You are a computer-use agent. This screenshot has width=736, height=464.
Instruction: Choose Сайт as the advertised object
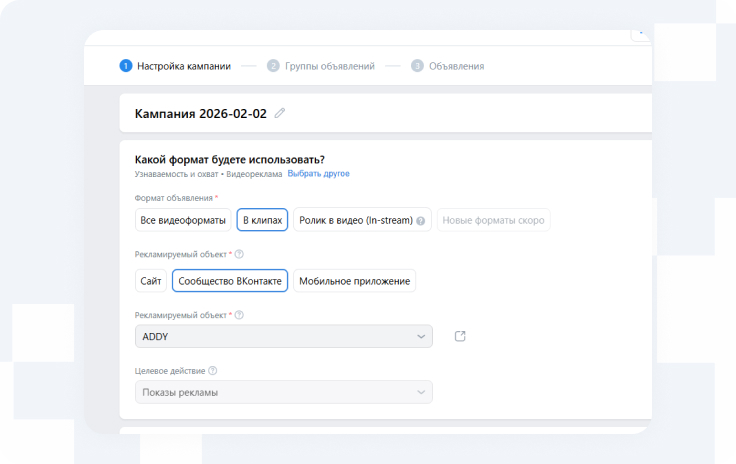click(x=151, y=281)
